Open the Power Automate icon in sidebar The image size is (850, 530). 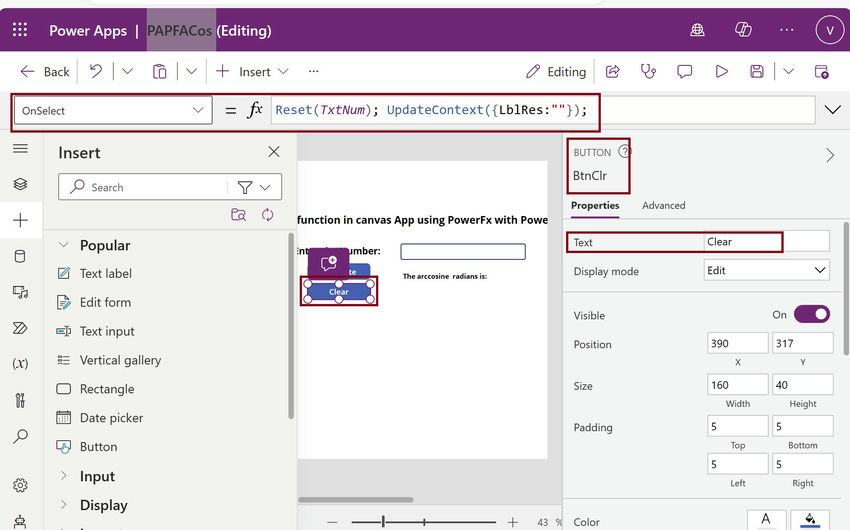click(20, 328)
